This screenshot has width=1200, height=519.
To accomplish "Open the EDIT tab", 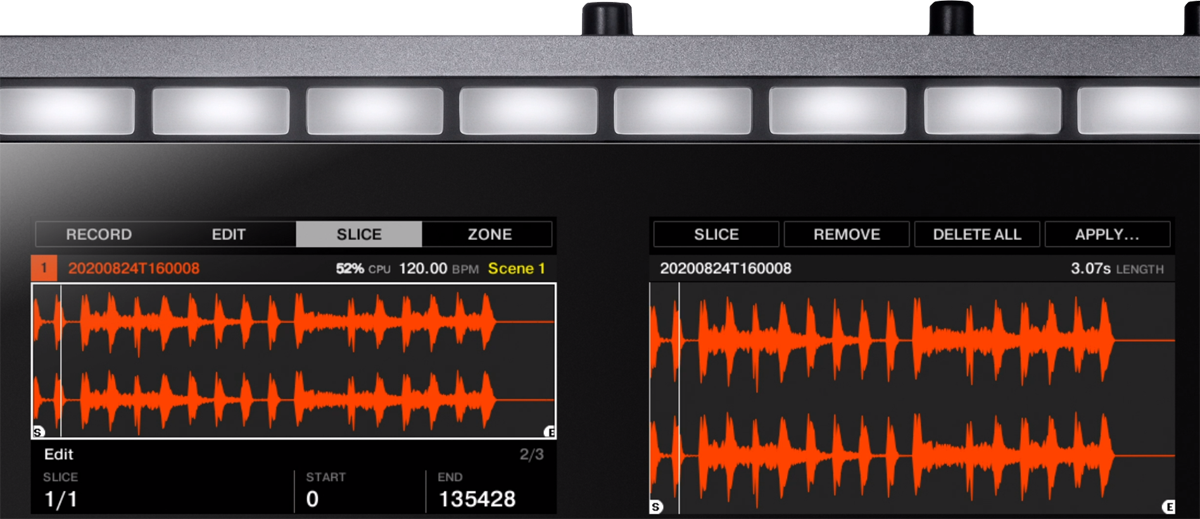I will click(229, 234).
